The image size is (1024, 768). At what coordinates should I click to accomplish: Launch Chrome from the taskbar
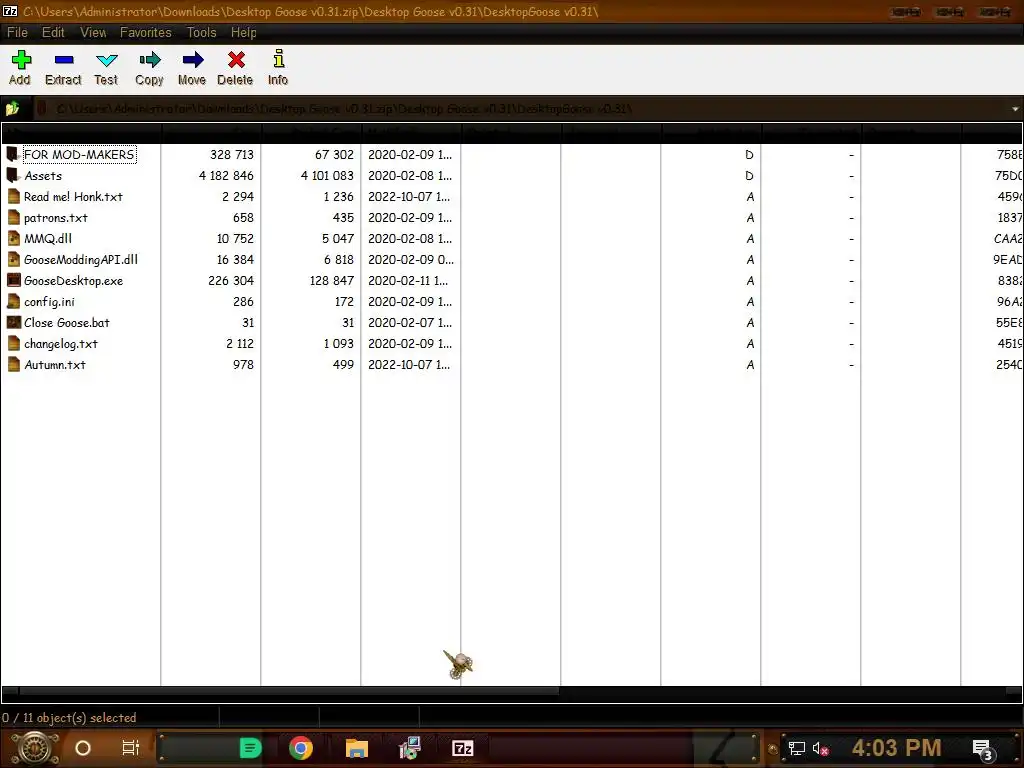point(300,748)
